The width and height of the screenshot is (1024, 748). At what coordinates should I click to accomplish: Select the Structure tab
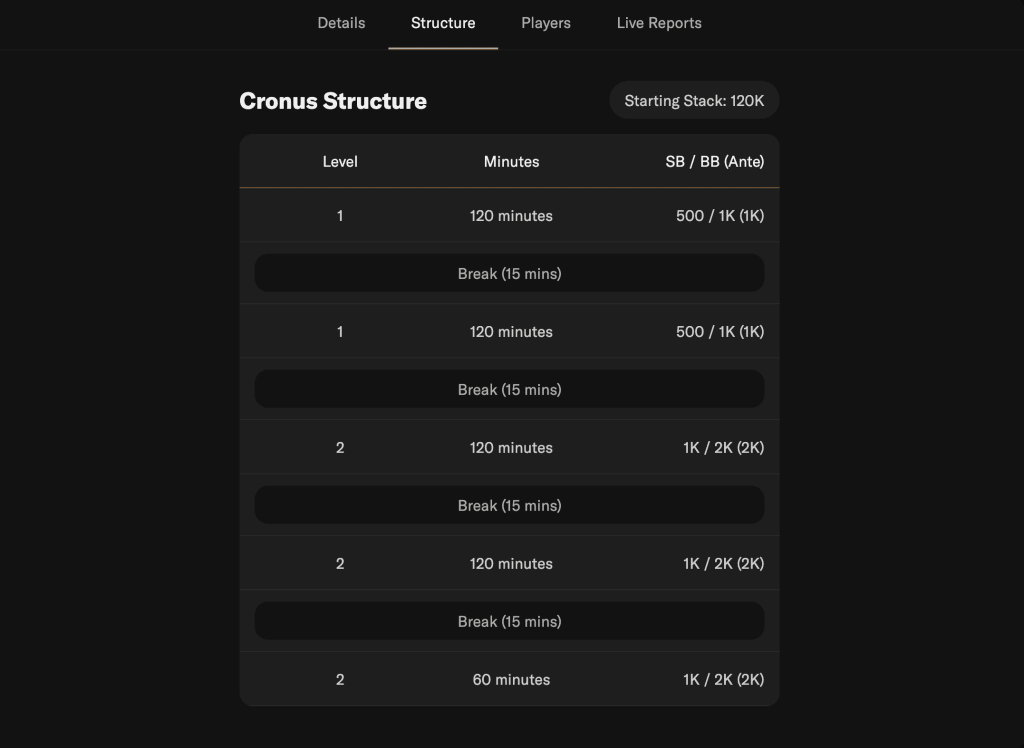pyautogui.click(x=443, y=23)
